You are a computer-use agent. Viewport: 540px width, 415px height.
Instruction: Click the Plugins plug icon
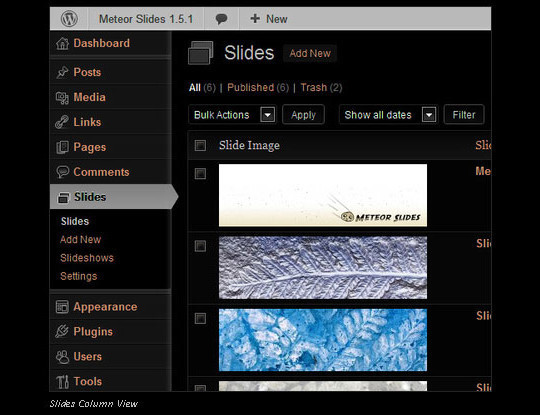(x=62, y=331)
